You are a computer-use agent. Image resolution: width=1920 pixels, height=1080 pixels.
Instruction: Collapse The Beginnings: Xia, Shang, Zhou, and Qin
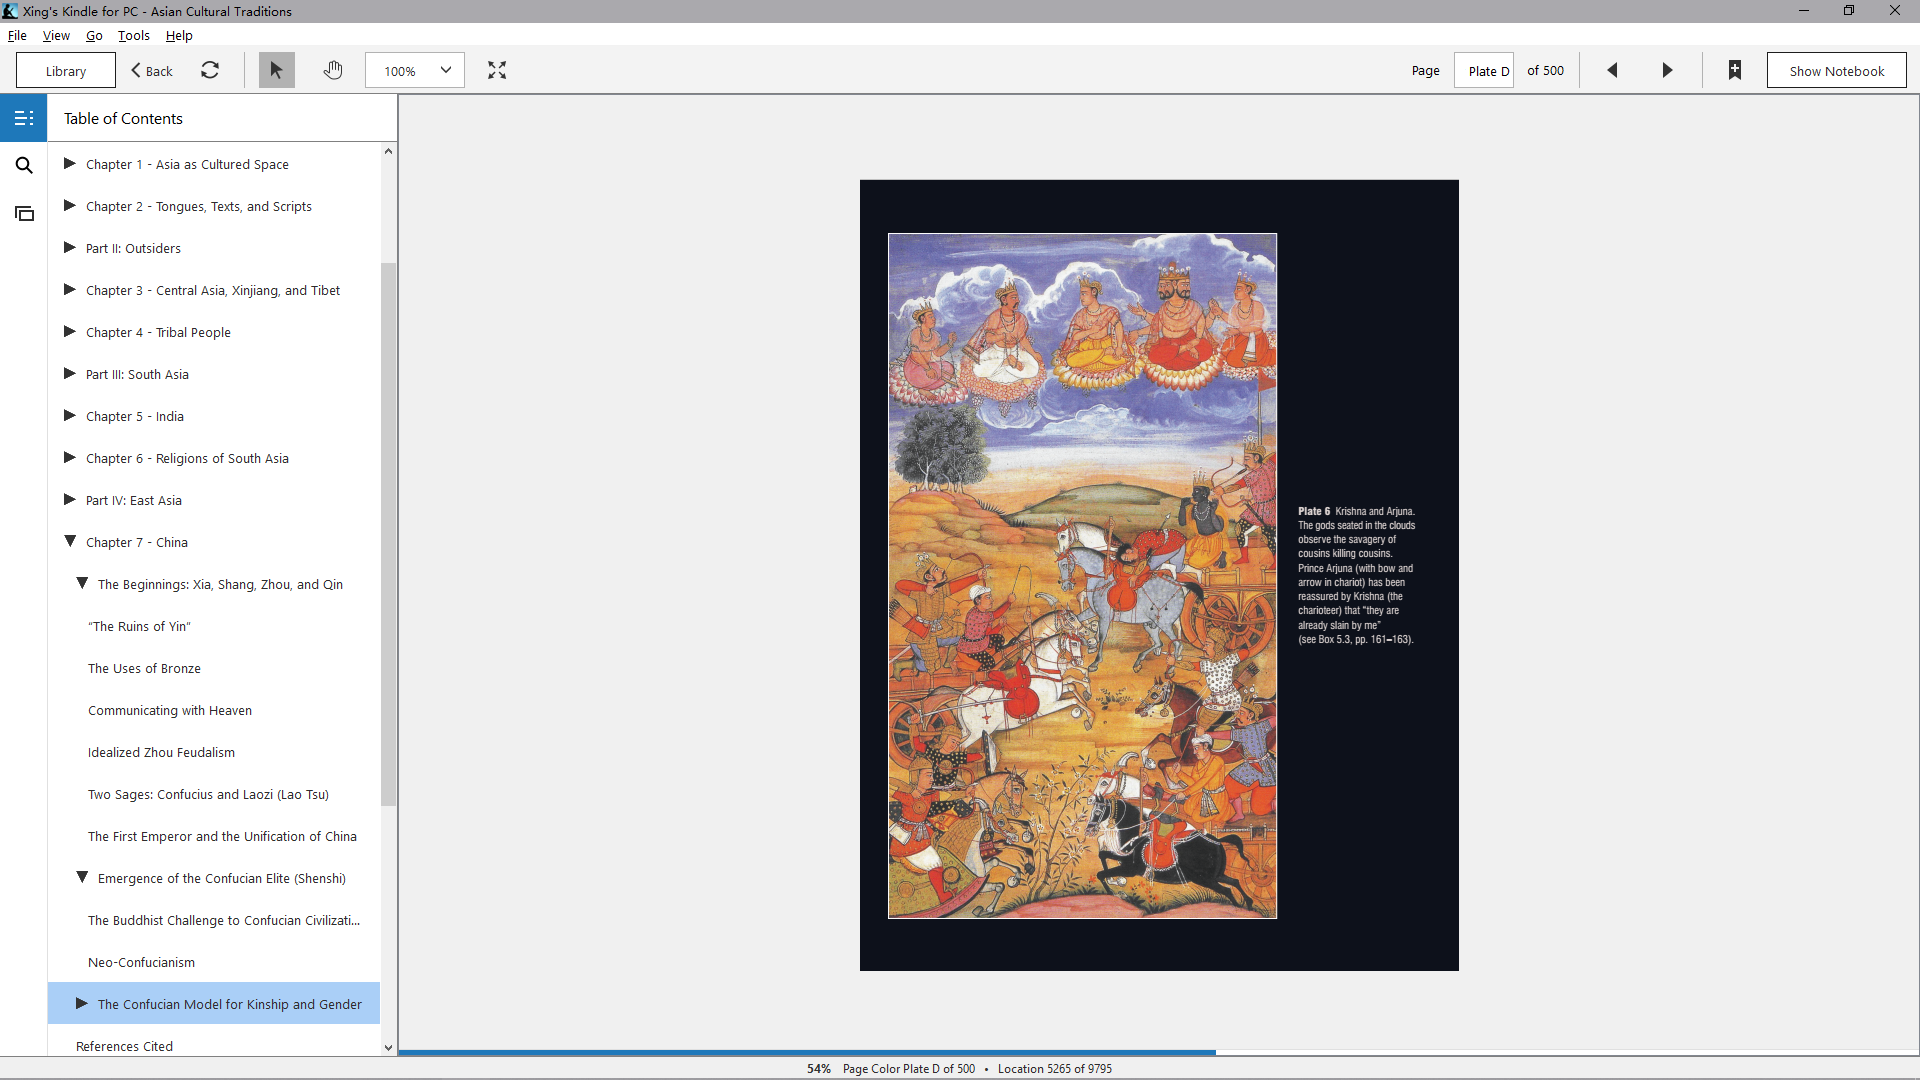click(82, 583)
